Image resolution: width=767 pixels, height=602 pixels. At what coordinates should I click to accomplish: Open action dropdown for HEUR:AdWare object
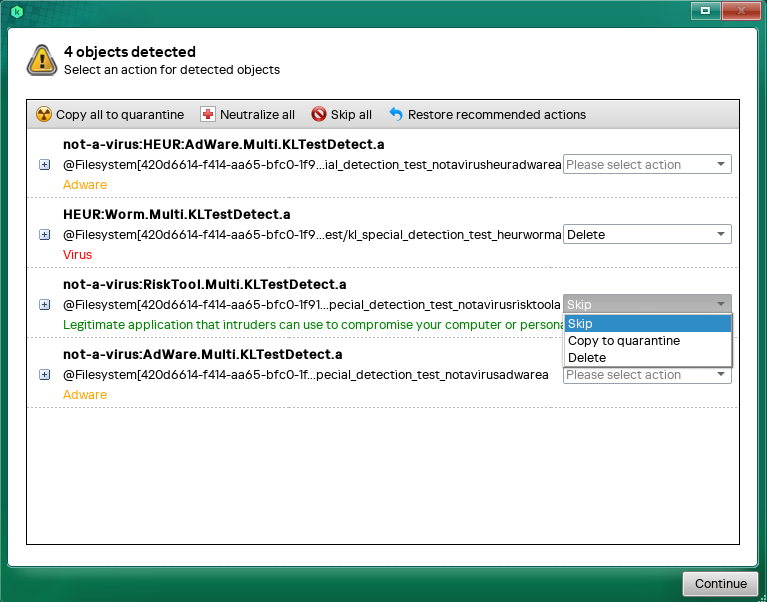tap(647, 165)
